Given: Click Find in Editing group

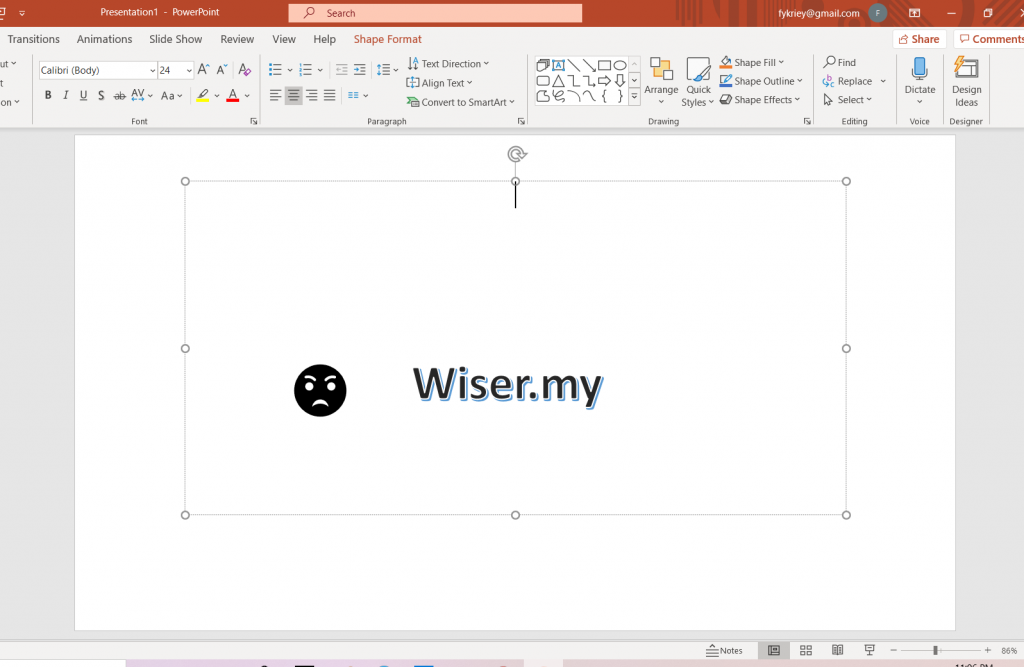Looking at the screenshot, I should (840, 62).
